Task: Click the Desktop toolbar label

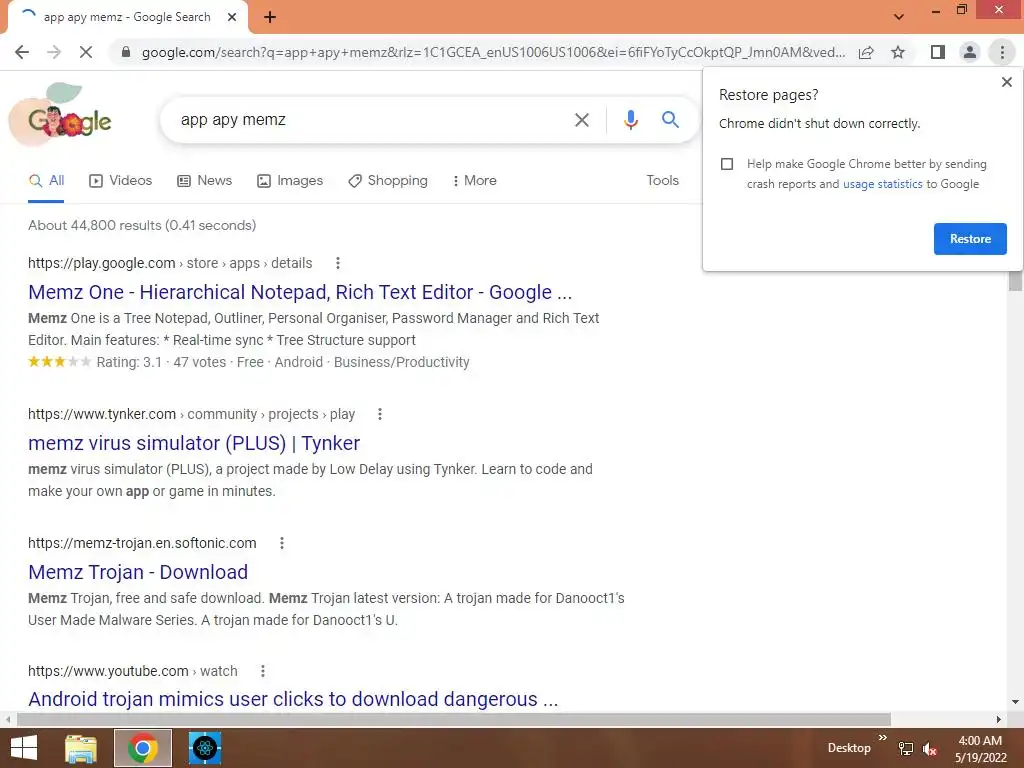Action: click(849, 748)
